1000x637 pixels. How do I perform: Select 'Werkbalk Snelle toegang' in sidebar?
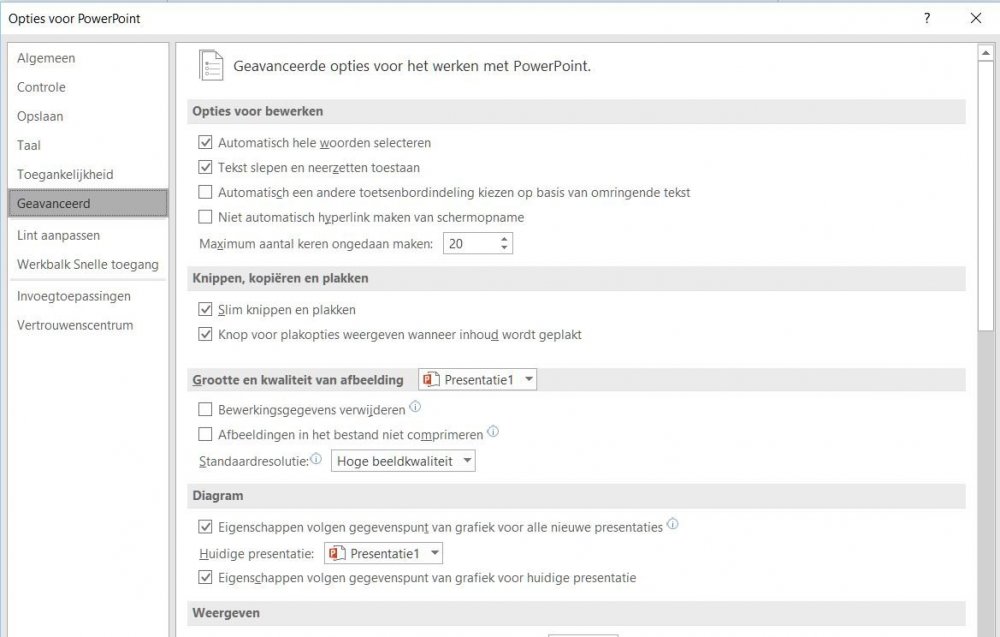tap(88, 264)
